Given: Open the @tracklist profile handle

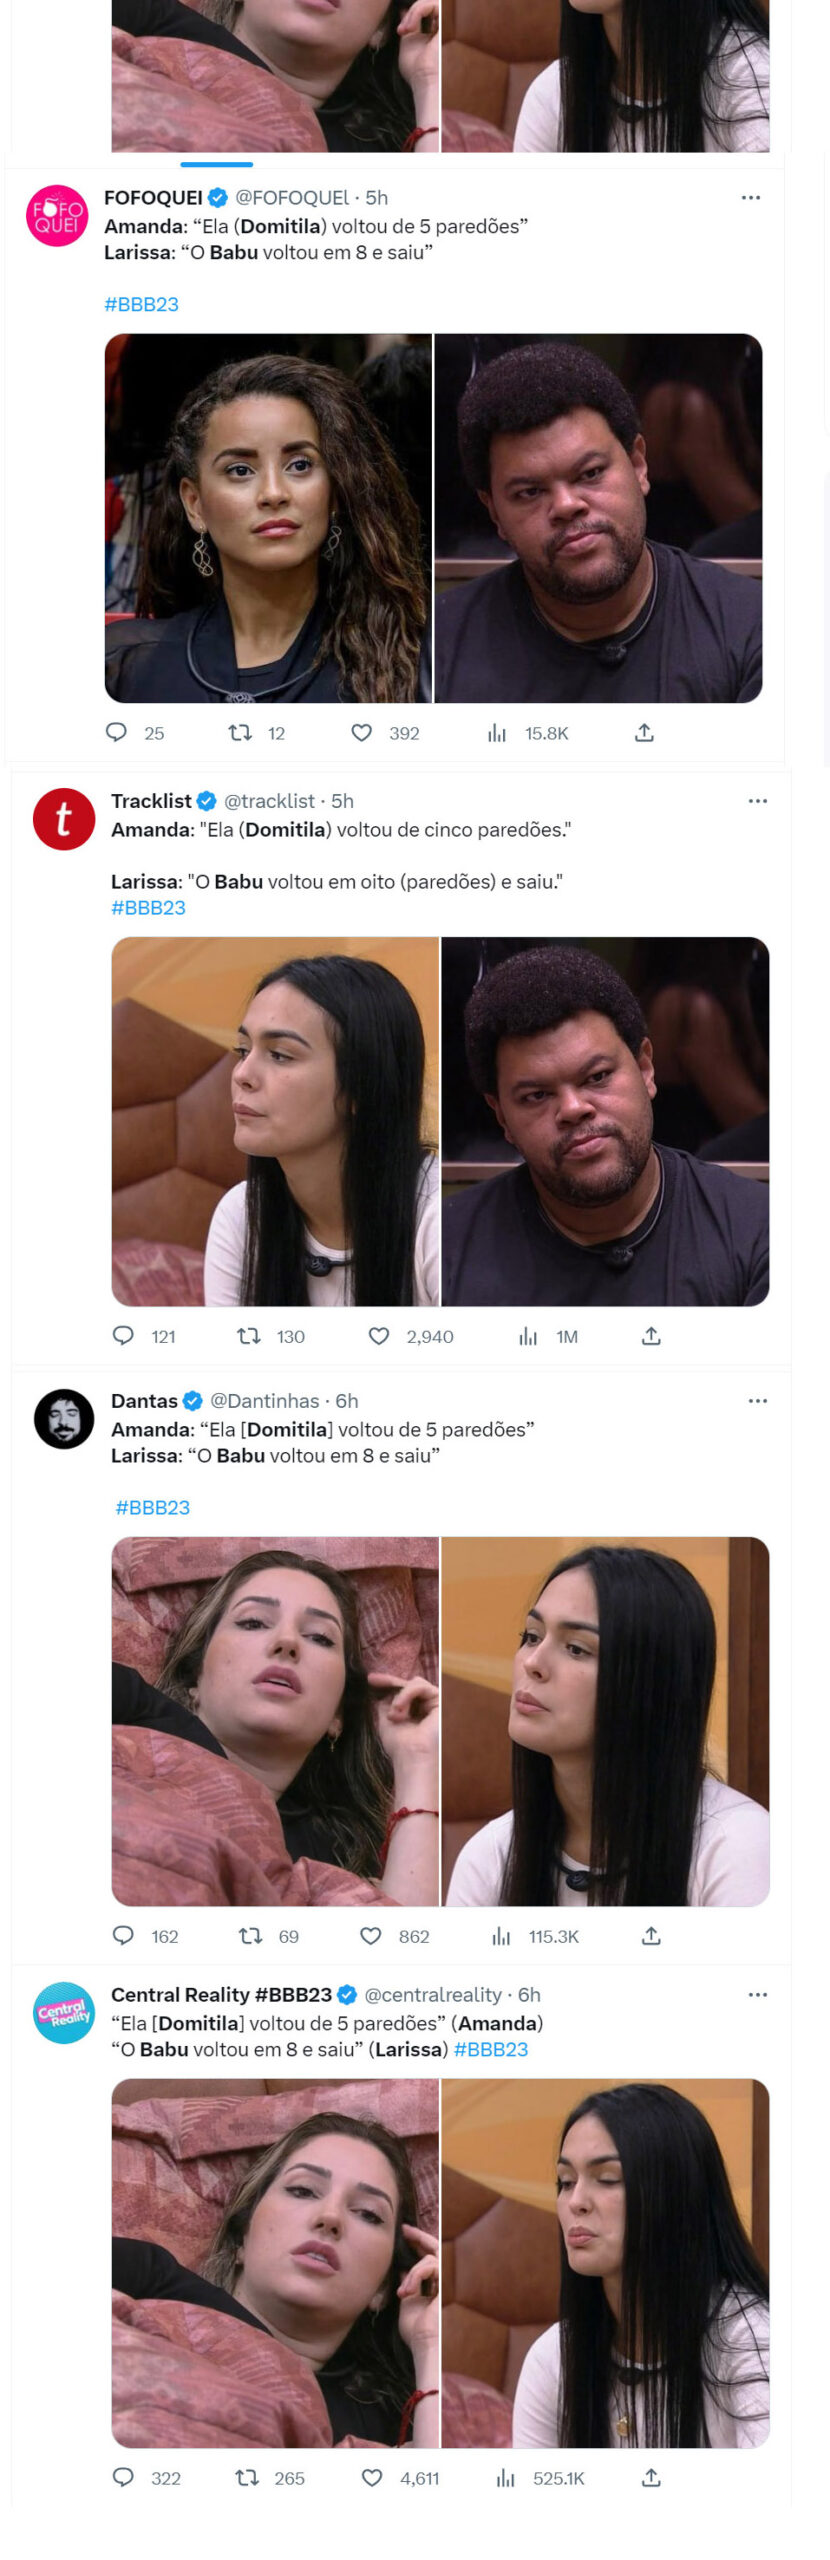Looking at the screenshot, I should [x=269, y=801].
